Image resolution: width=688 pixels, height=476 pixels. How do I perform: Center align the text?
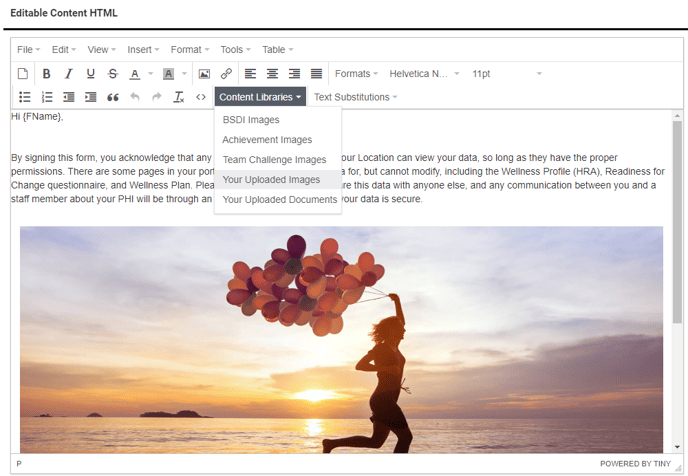click(x=272, y=74)
